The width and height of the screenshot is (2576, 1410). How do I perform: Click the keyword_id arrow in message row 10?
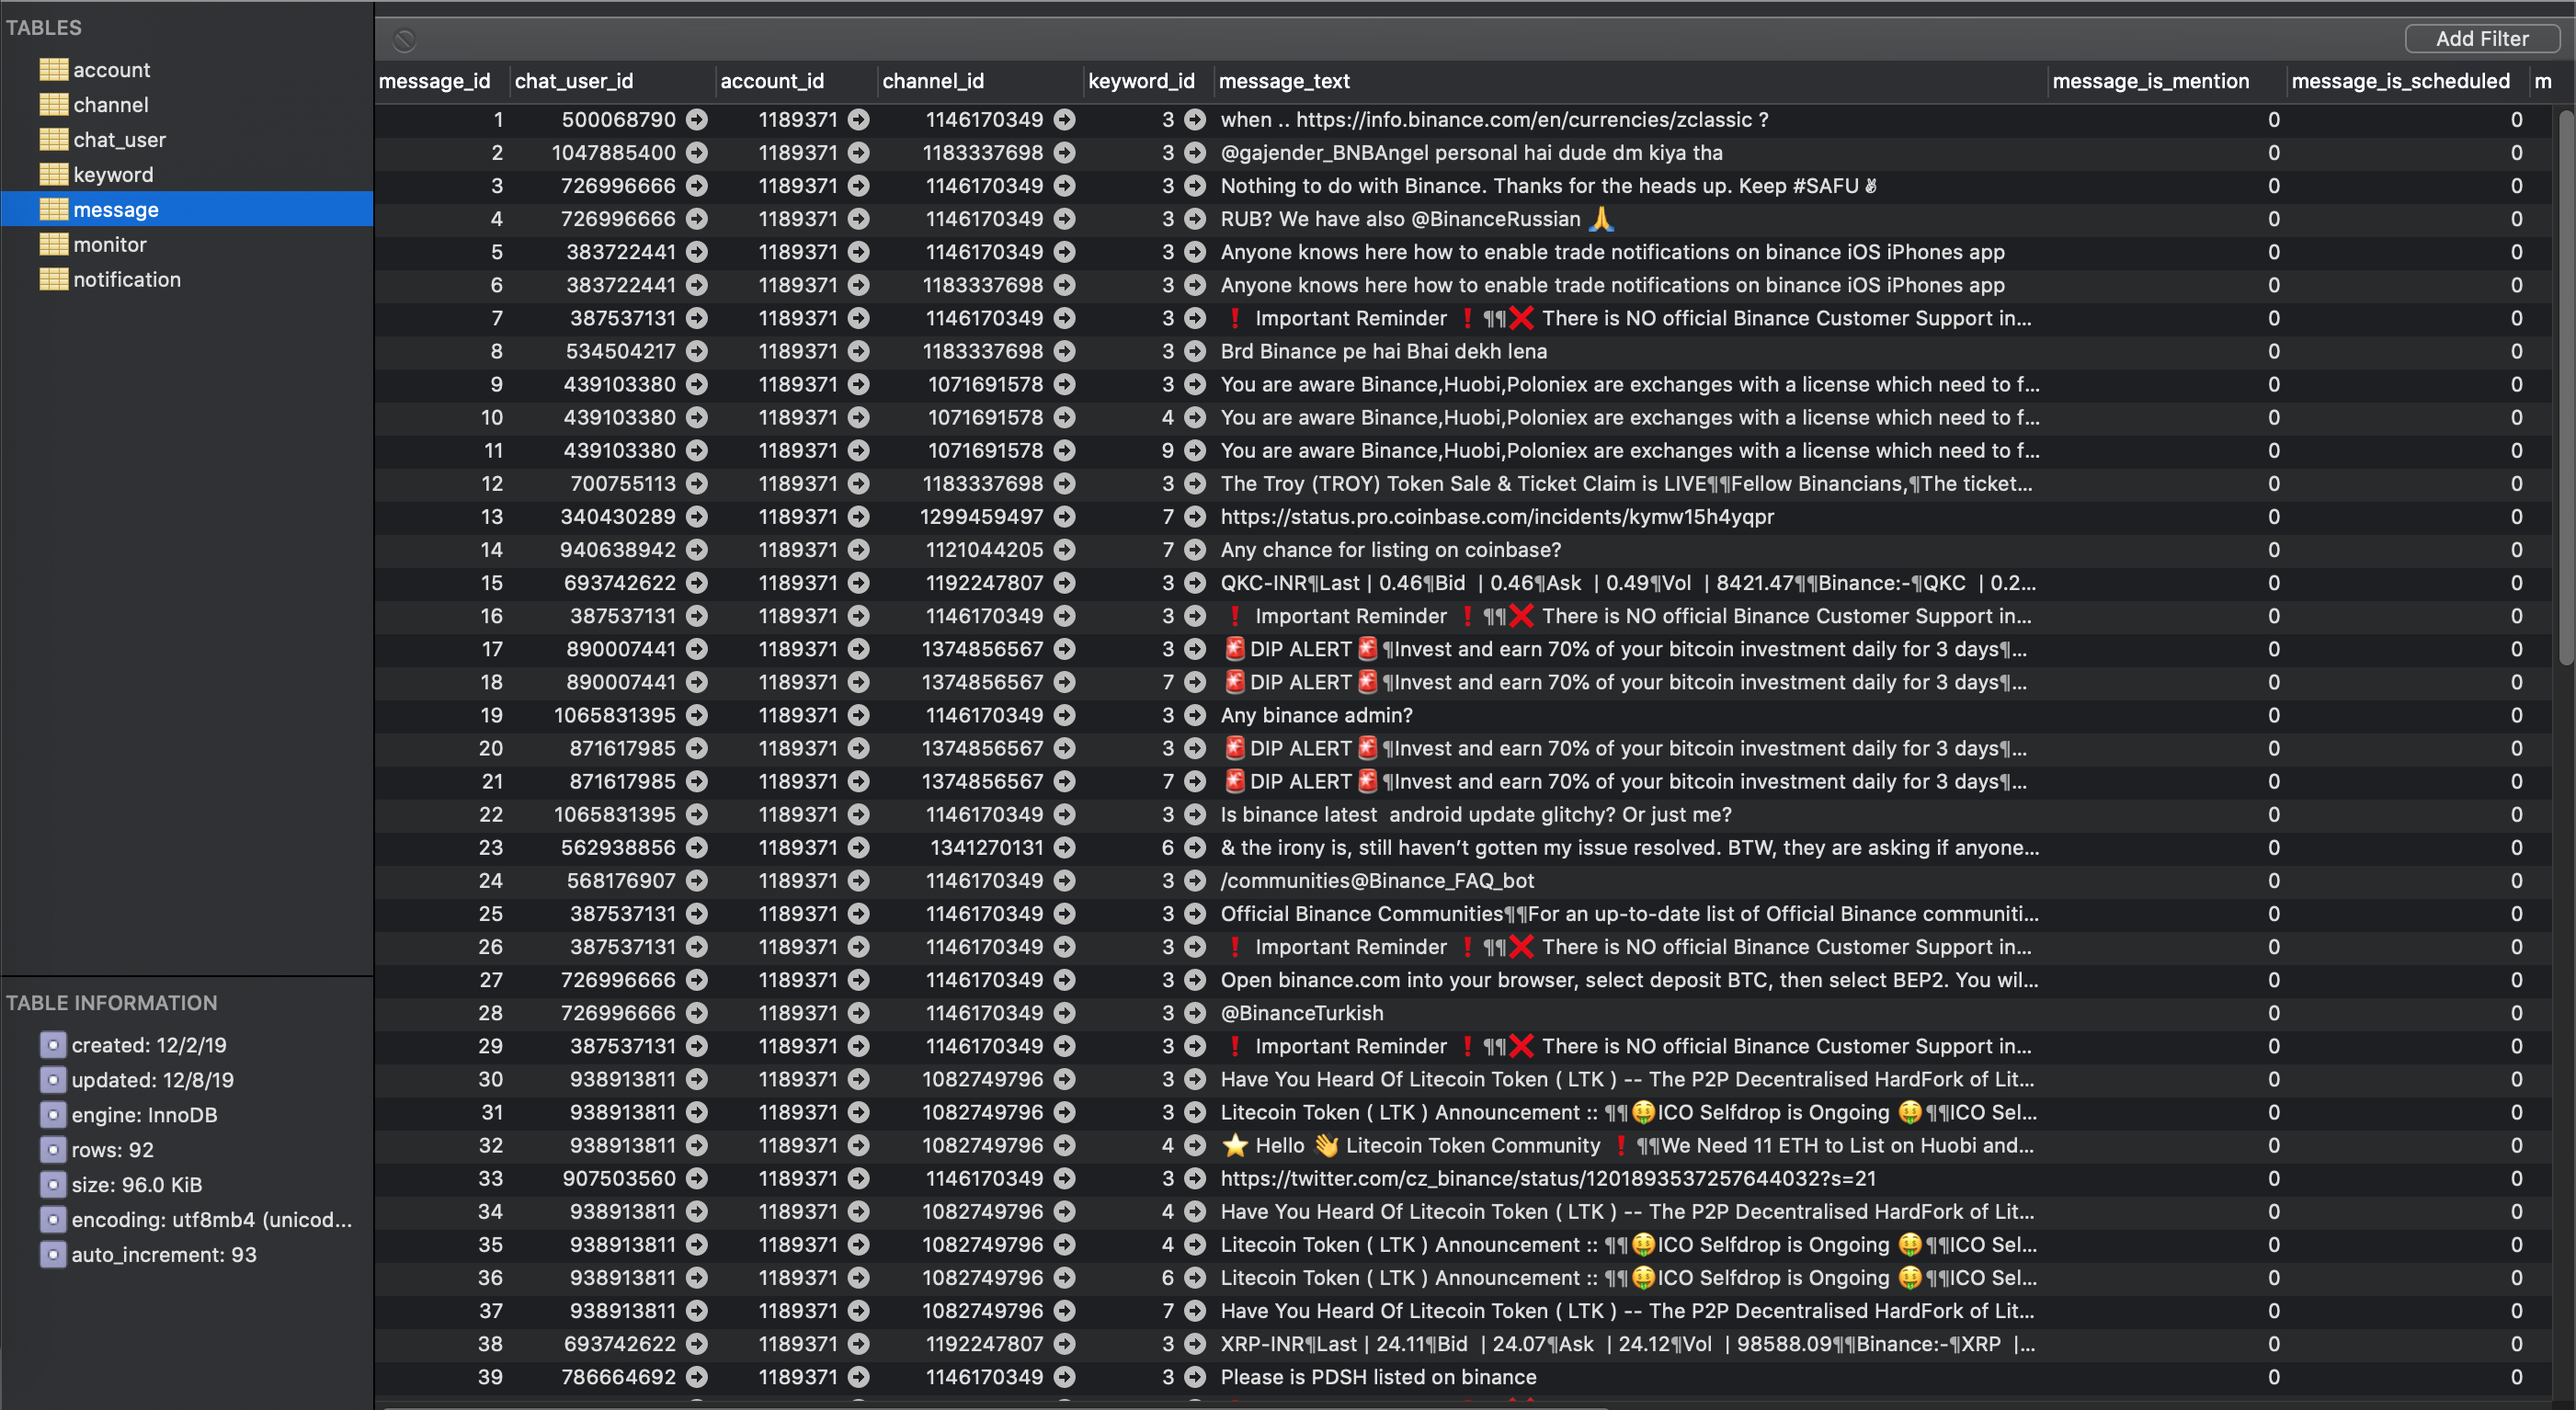tap(1194, 418)
